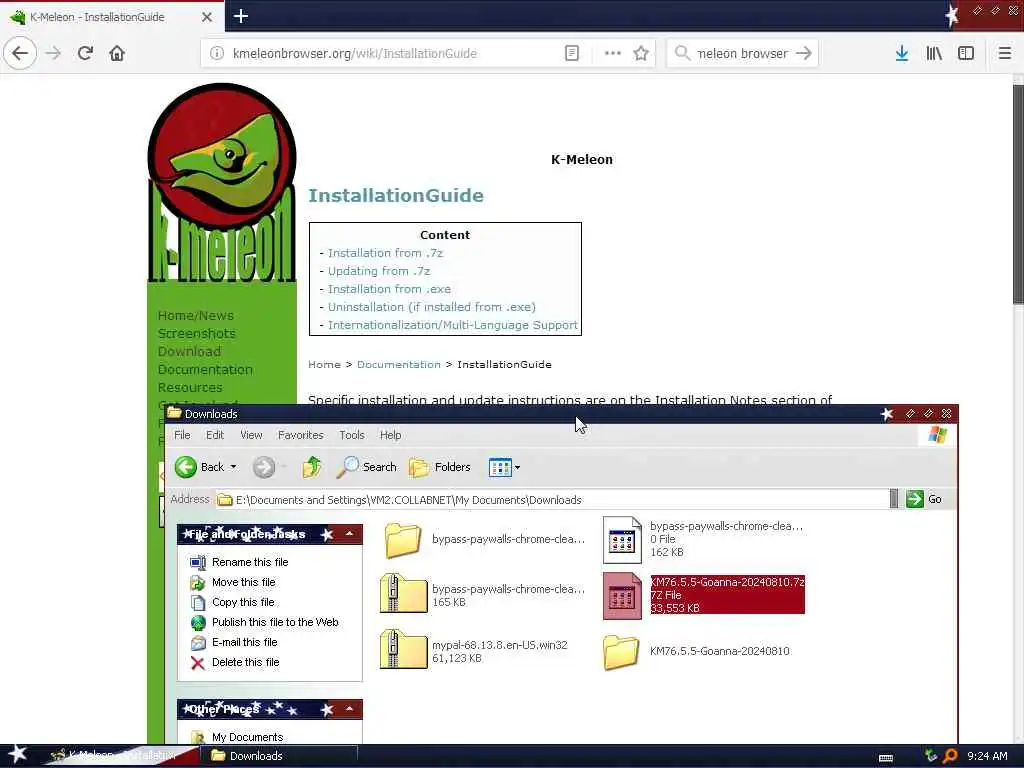The width and height of the screenshot is (1024, 768).
Task: Click the Explorer Forward button
Action: (x=264, y=467)
